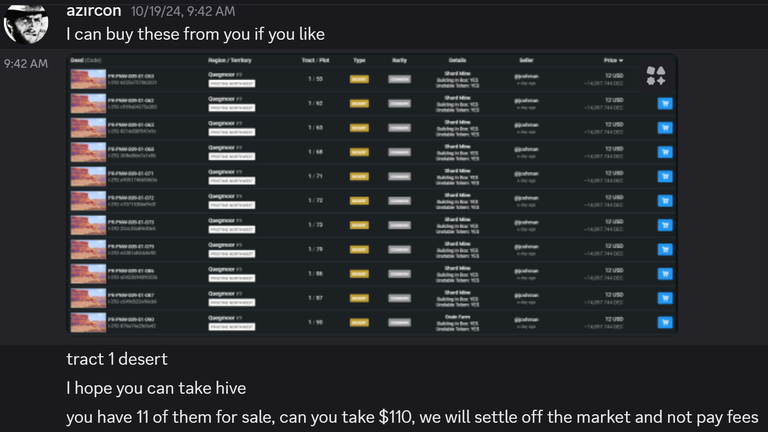The height and width of the screenshot is (432, 768).
Task: Click the seller name in the plot 73 row
Action: 526,222
